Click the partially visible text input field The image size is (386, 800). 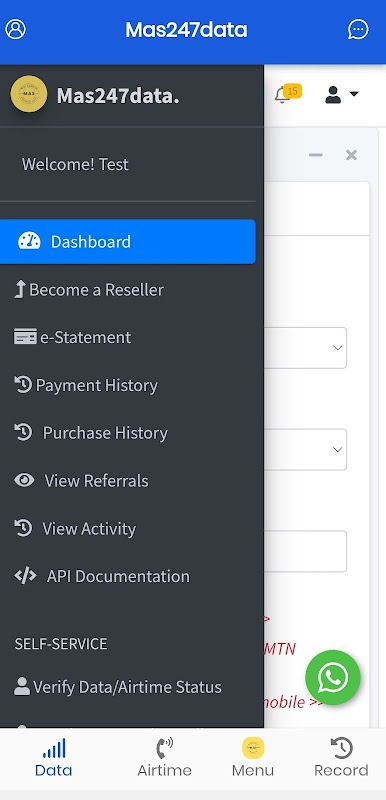coord(305,551)
